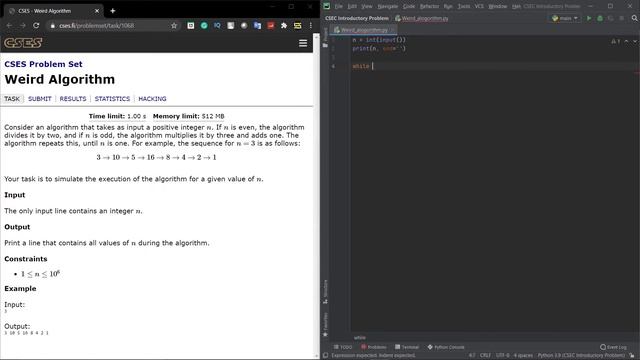Click the tool windows toggle in status bar corner

[x=325, y=356]
